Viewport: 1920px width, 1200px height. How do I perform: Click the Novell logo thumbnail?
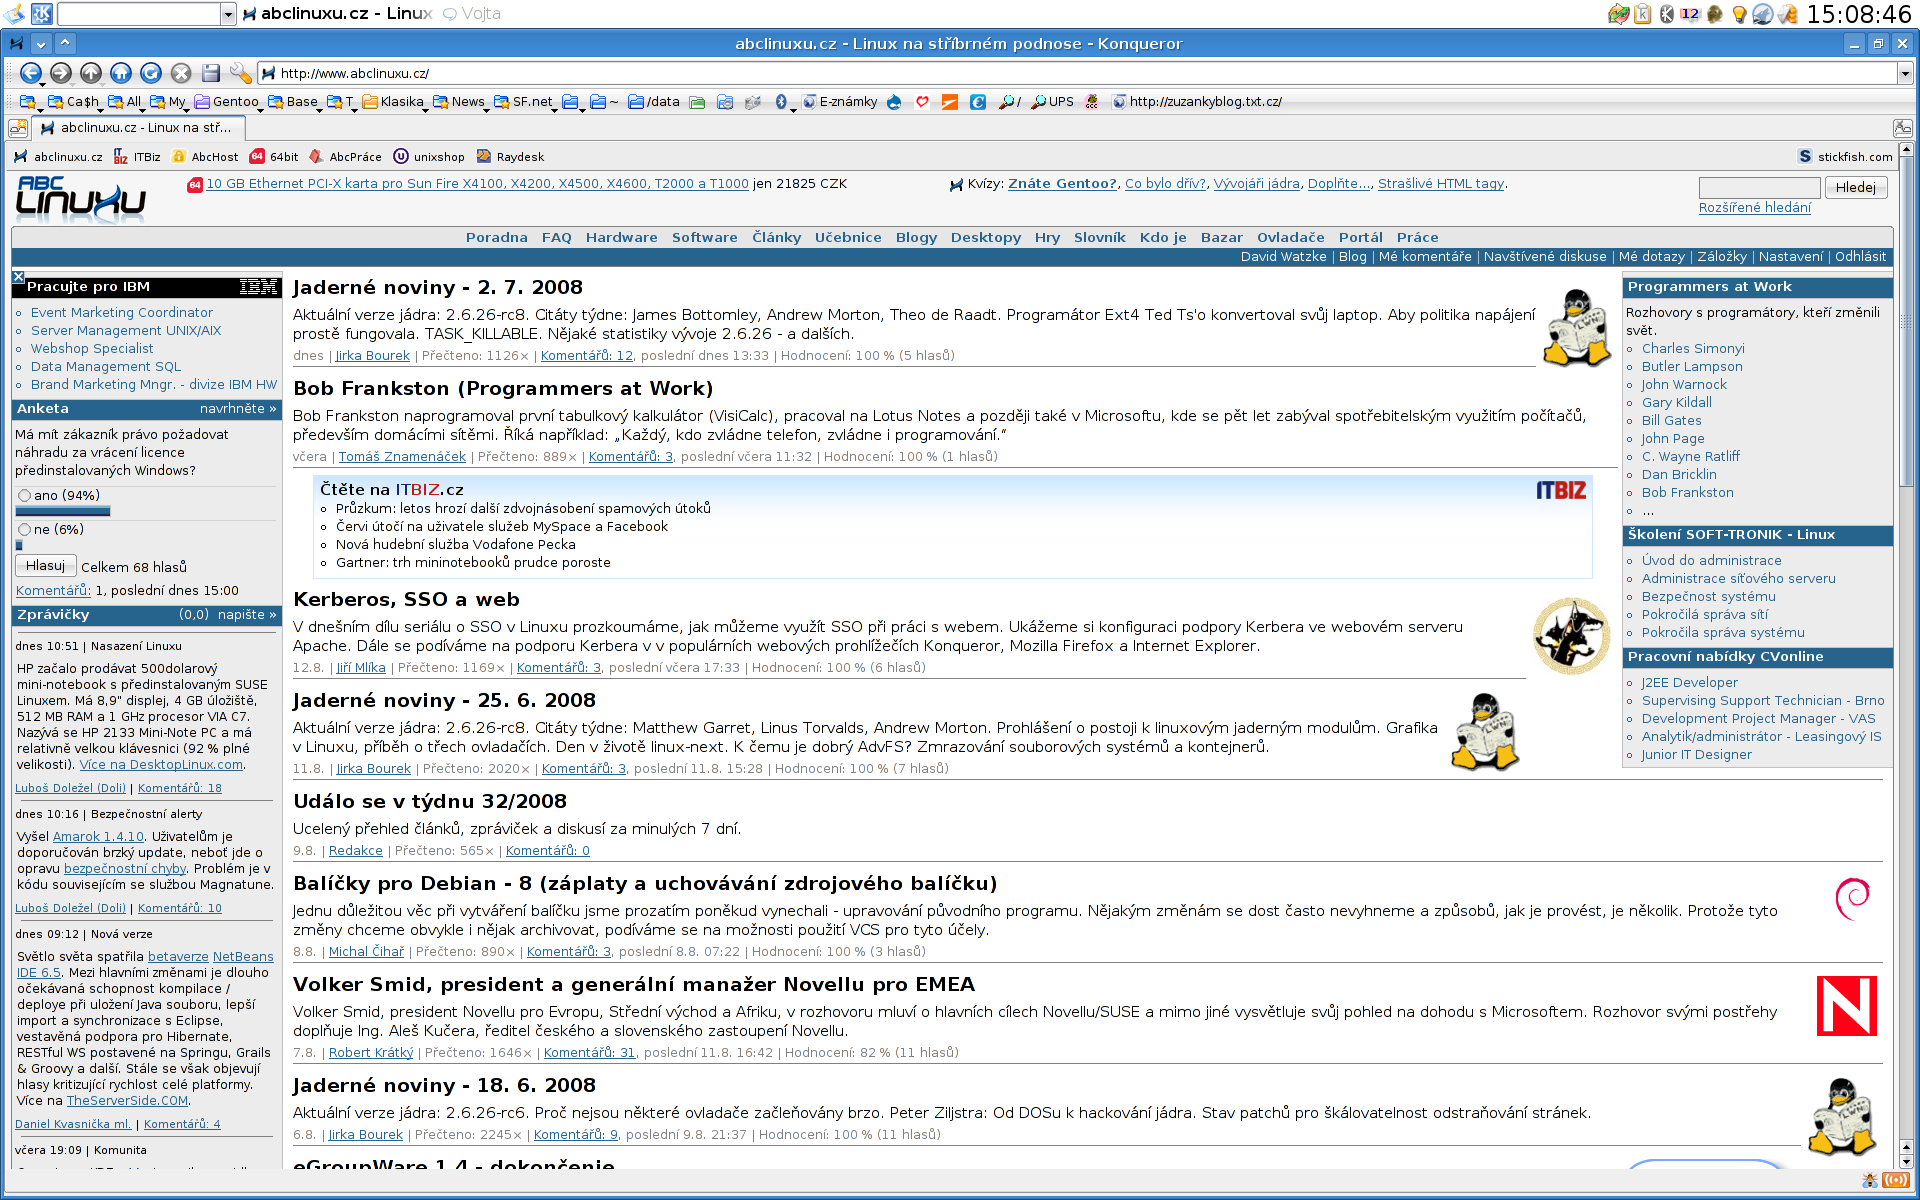[1846, 1006]
